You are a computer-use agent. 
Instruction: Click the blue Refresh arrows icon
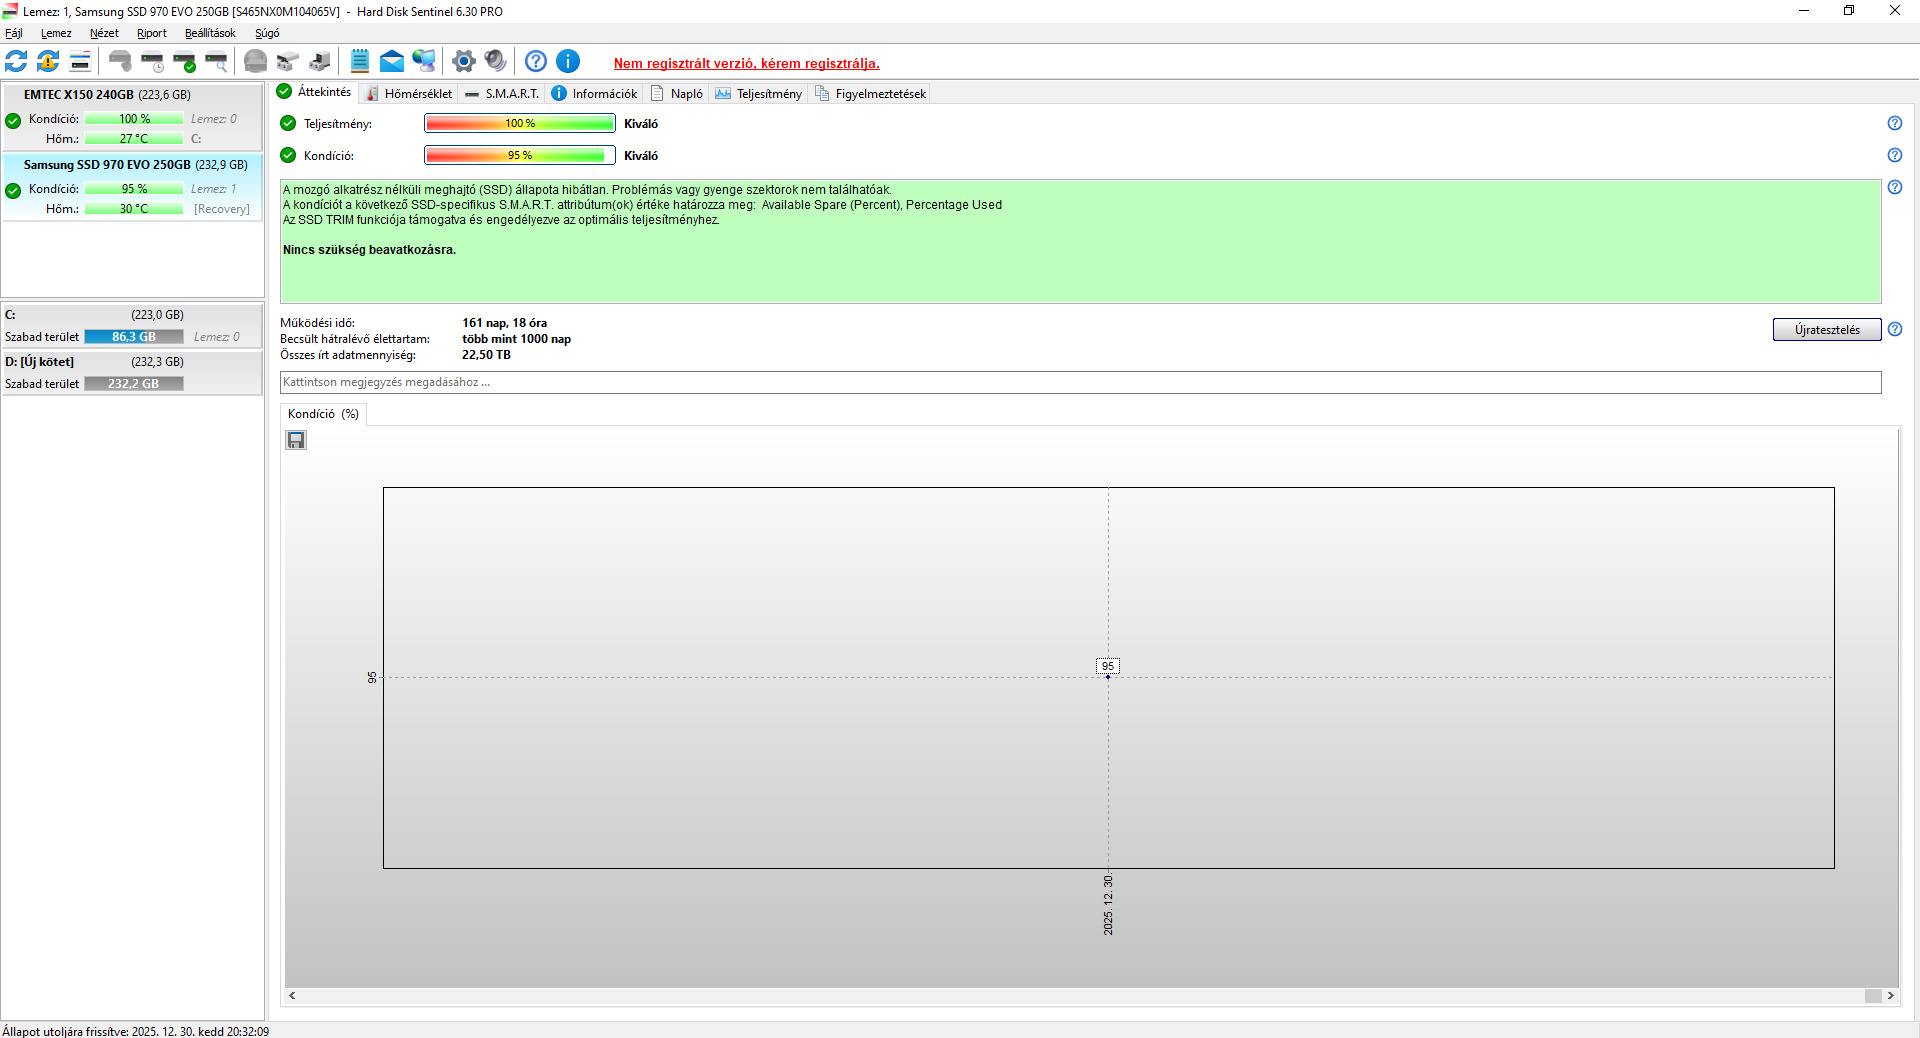point(16,61)
